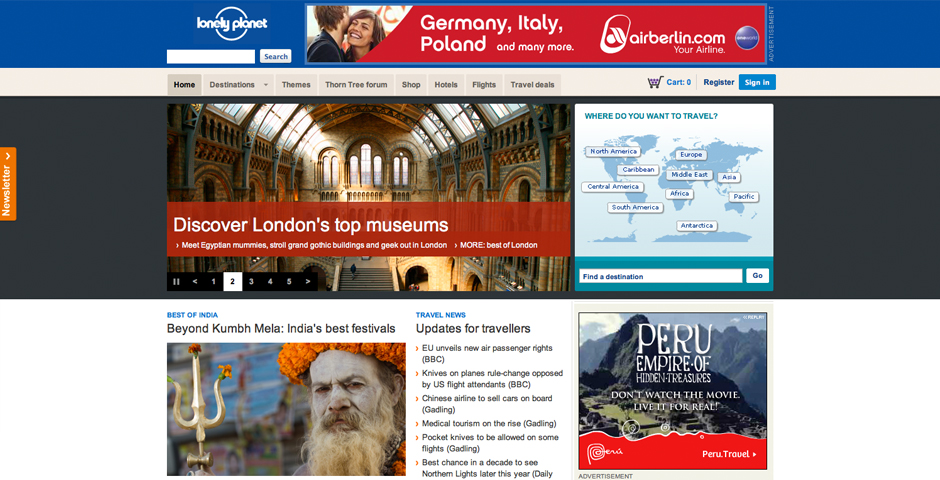Open MORE: best of London link
940x480 pixels.
(x=499, y=245)
